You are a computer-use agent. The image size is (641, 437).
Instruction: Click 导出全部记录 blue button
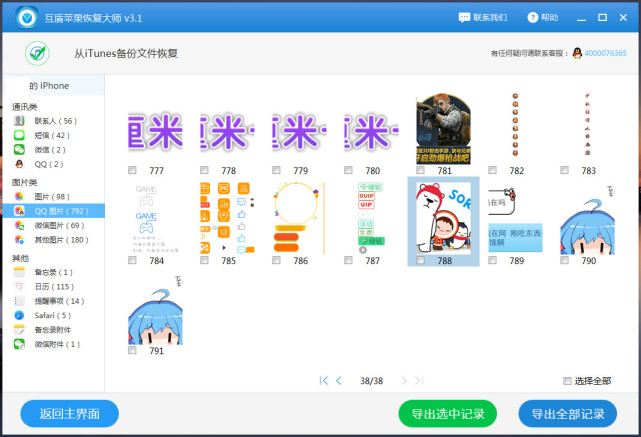coord(568,414)
